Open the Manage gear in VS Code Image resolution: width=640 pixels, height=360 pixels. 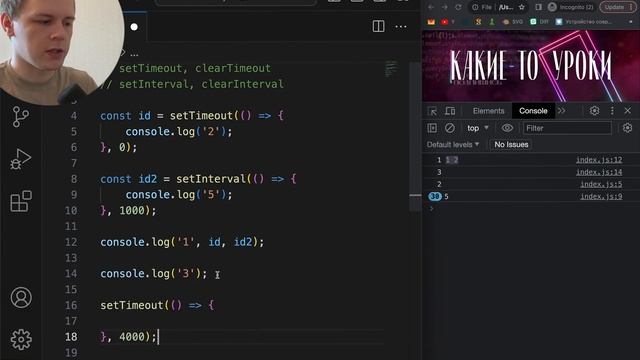(x=21, y=339)
